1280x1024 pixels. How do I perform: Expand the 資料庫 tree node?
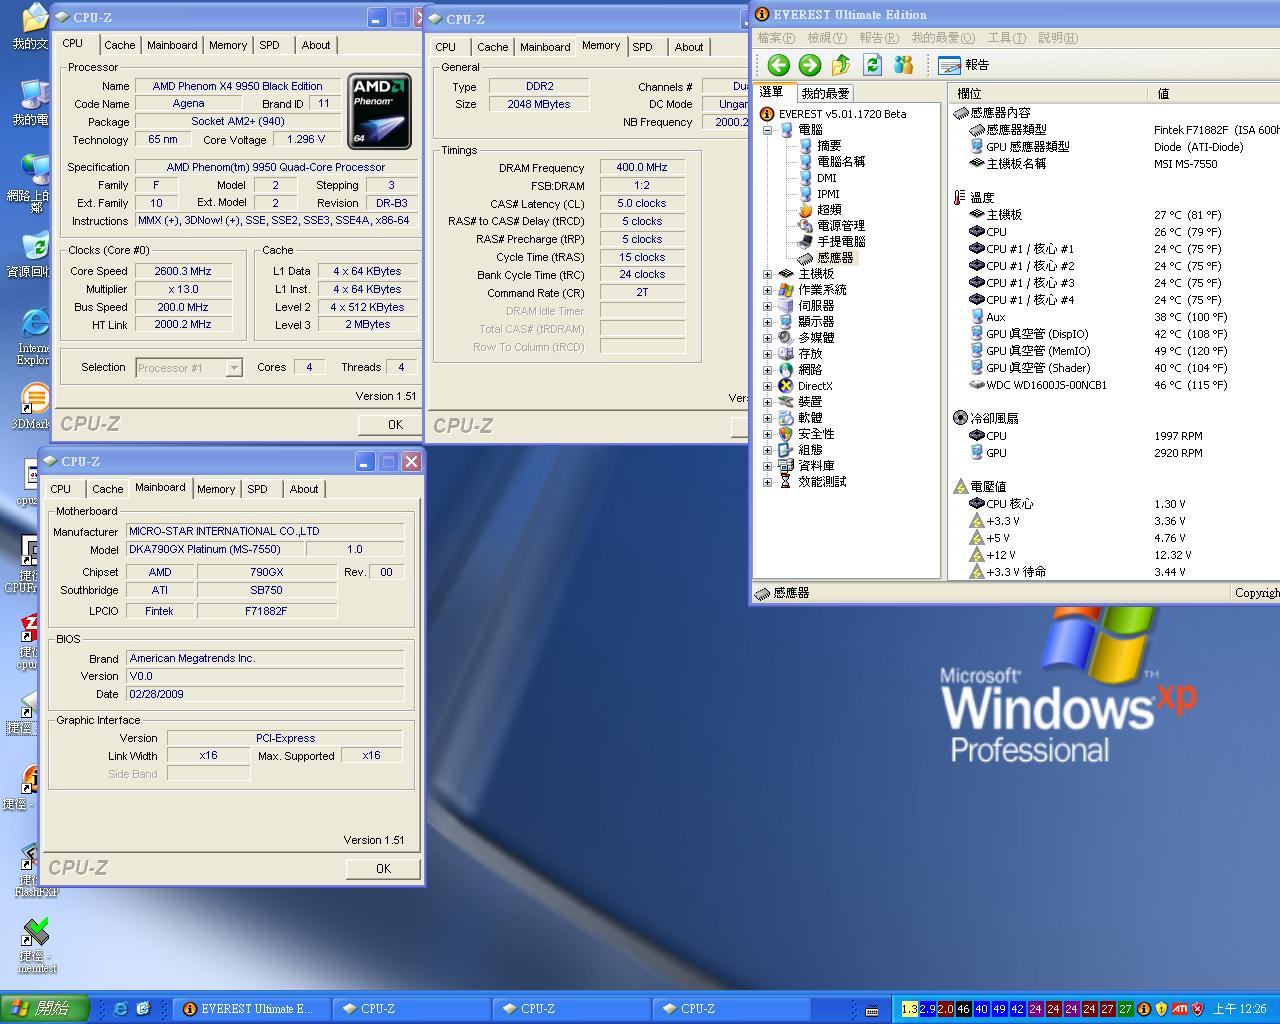click(x=768, y=466)
